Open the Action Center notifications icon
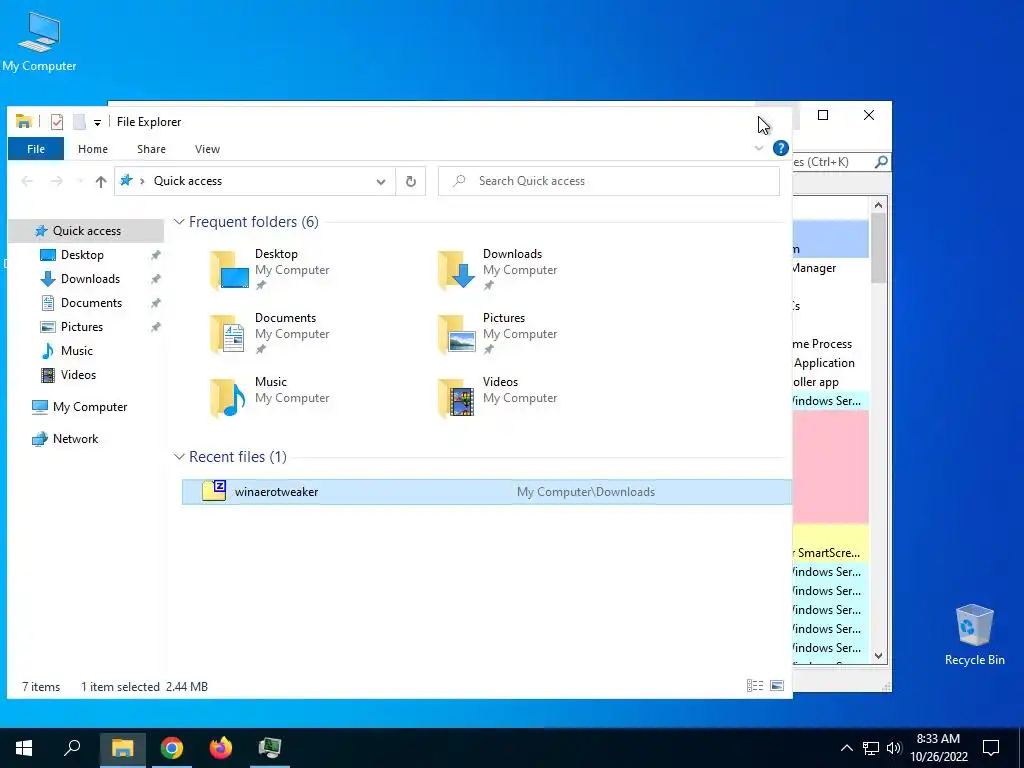The image size is (1024, 768). [x=991, y=748]
